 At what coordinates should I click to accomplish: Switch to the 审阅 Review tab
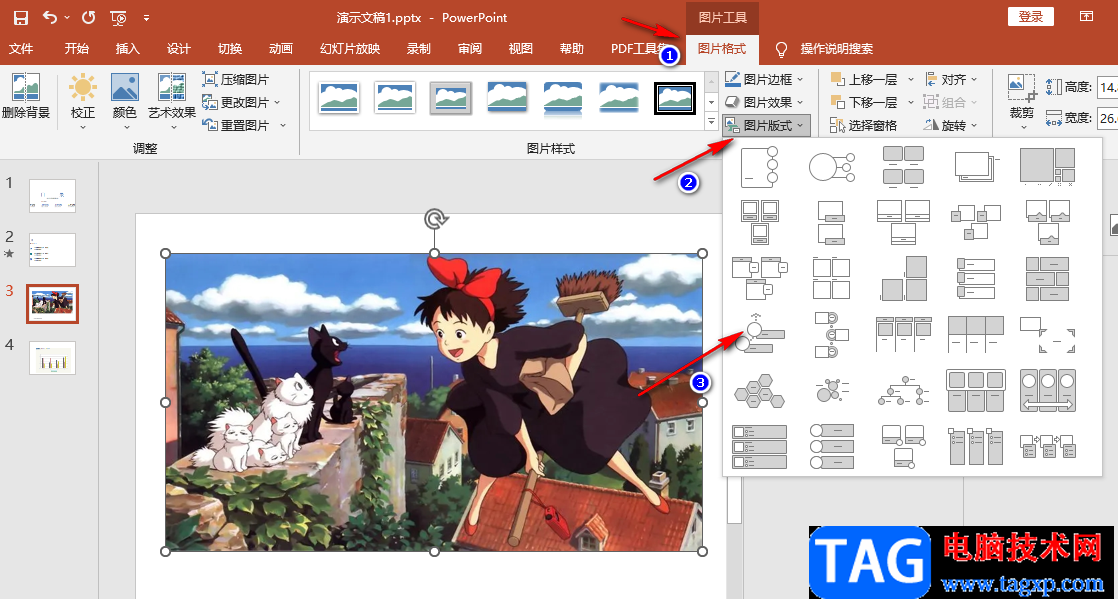tap(470, 49)
